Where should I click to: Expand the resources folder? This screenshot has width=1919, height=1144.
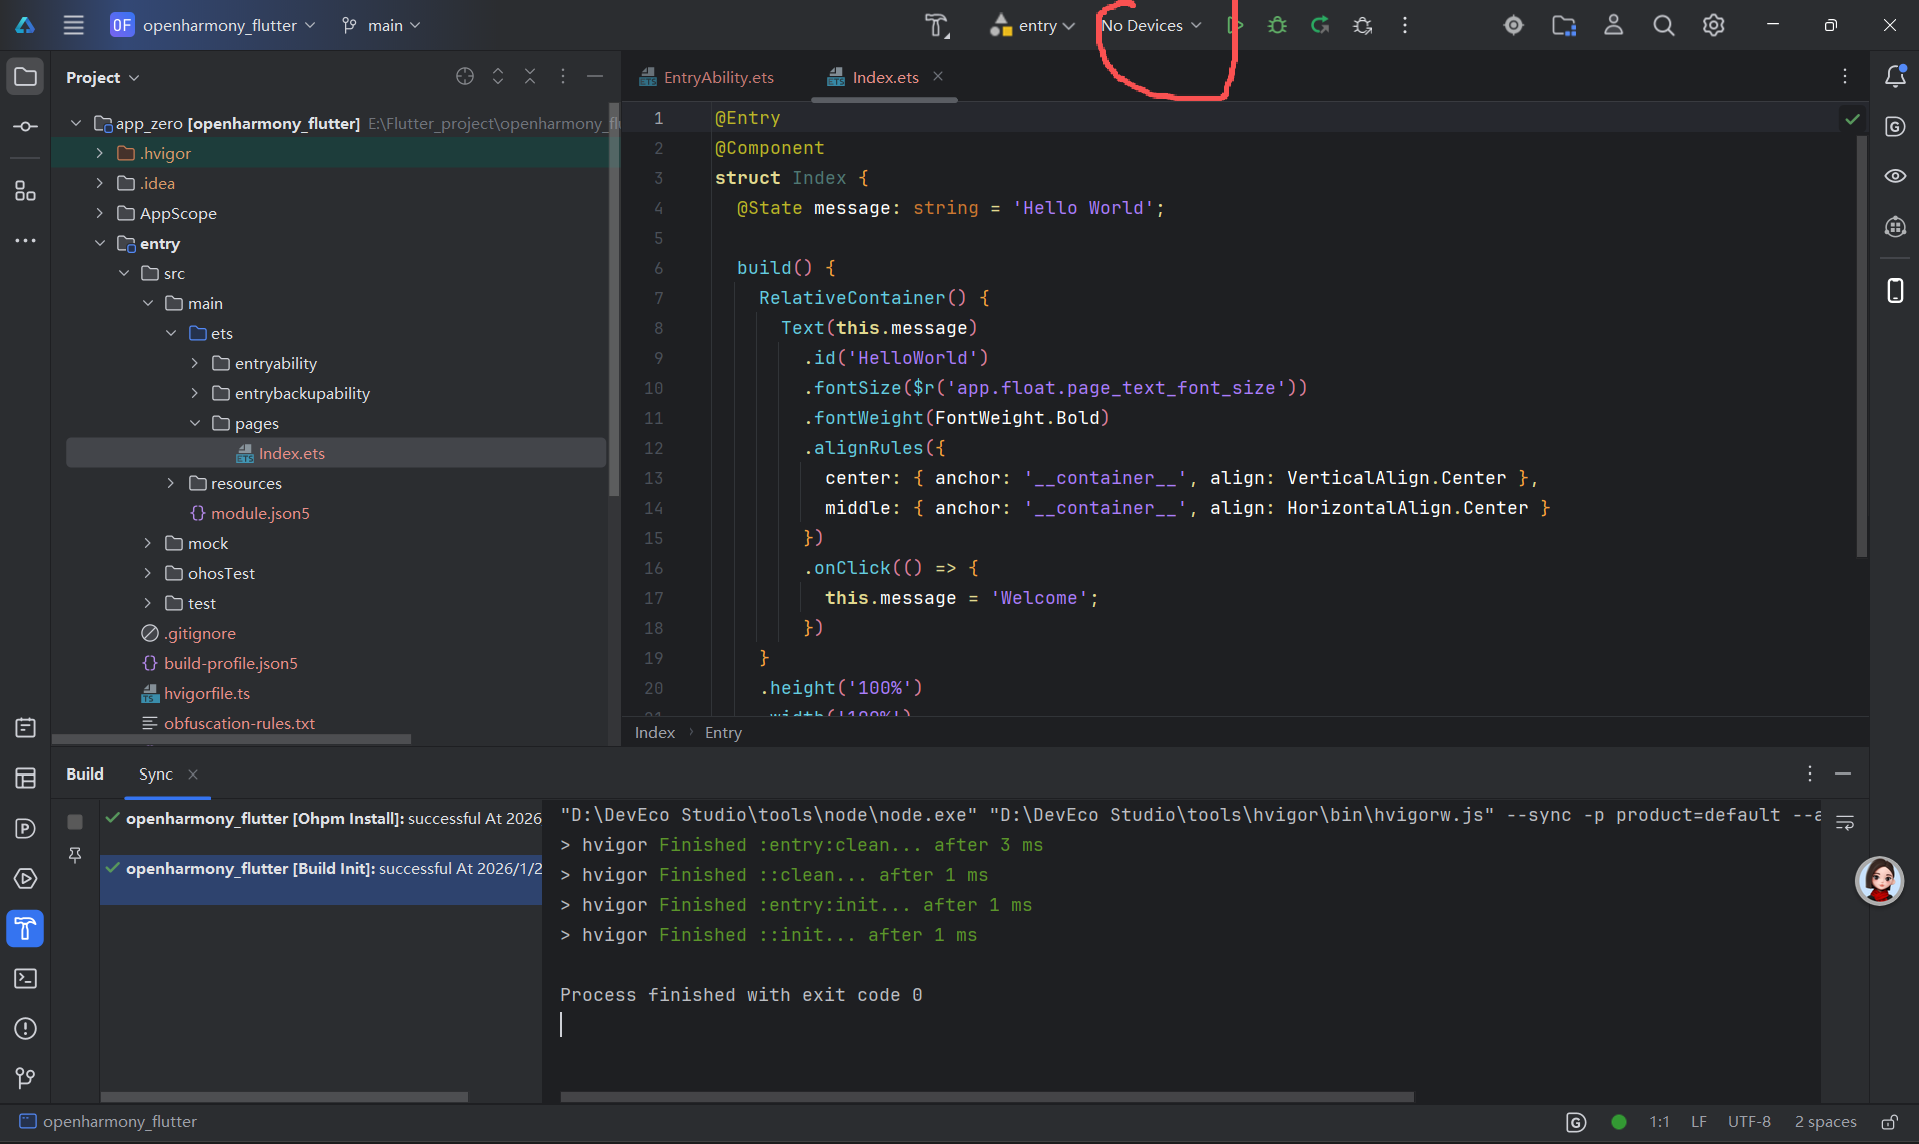(171, 483)
